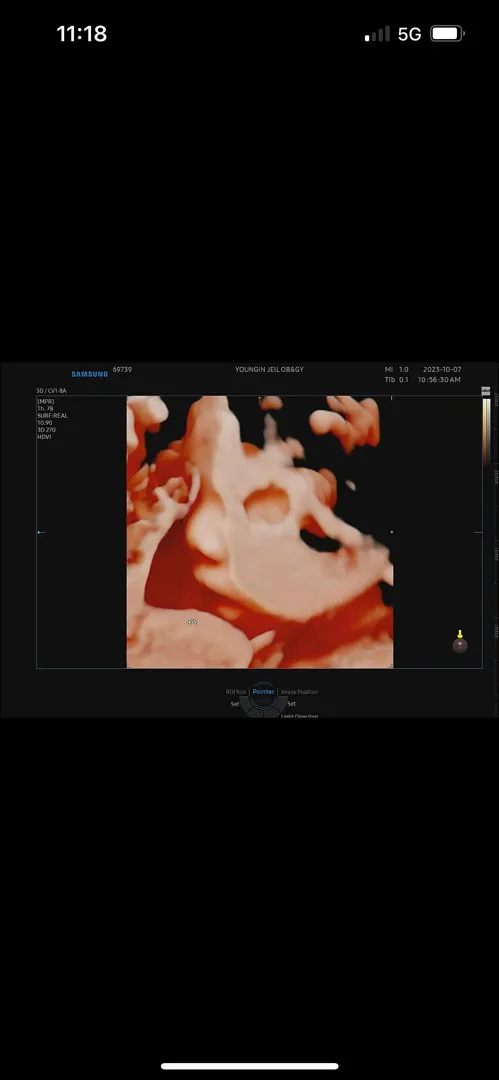Tap the battery indicator in status bar
499x1080 pixels.
[x=447, y=34]
